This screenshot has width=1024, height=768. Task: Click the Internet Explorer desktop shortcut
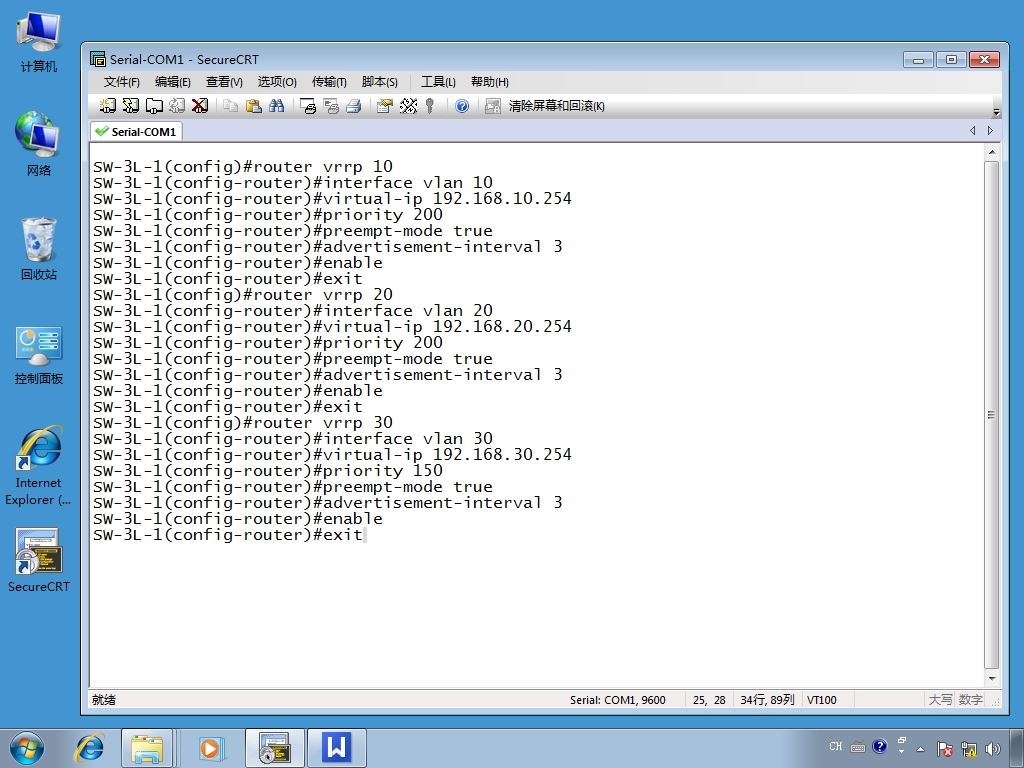(39, 466)
